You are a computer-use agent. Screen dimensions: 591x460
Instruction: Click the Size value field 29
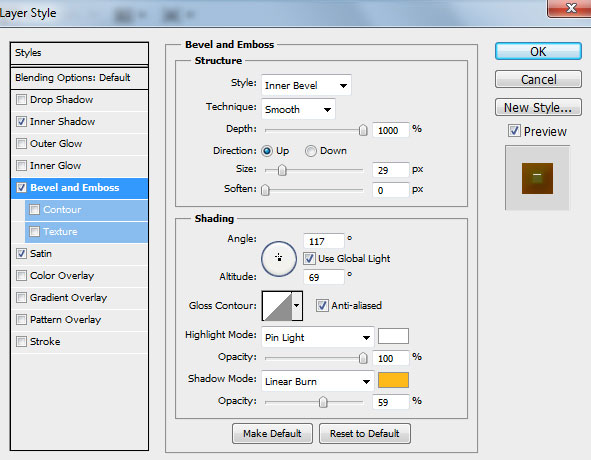(390, 170)
